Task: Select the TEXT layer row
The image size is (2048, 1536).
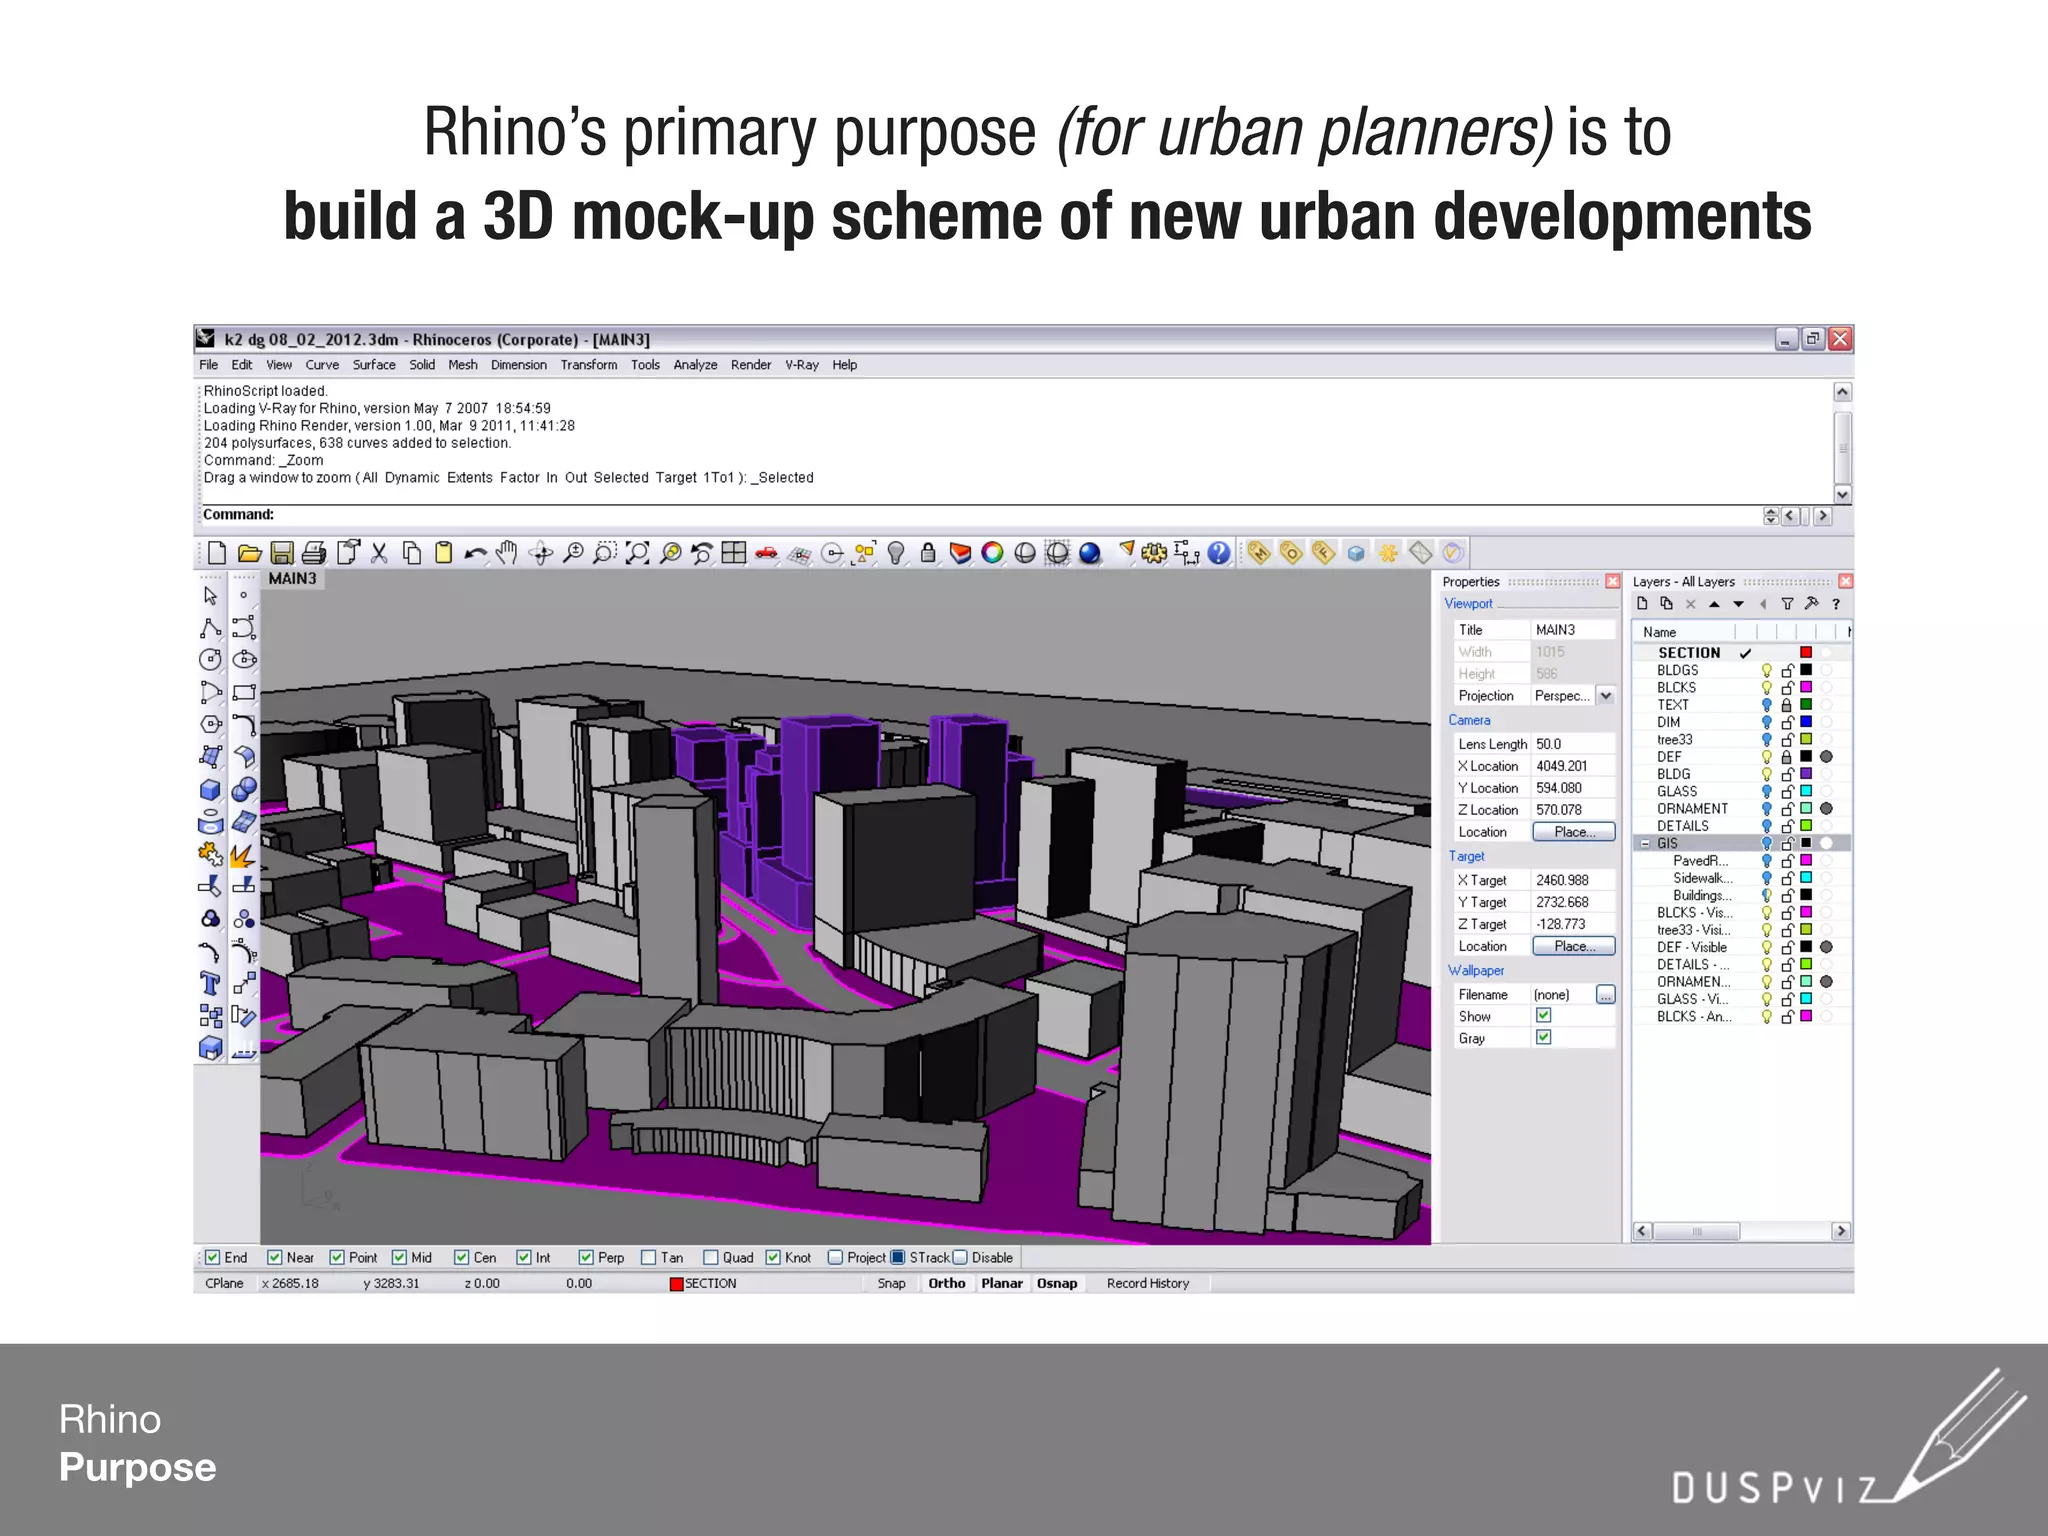Action: (x=1741, y=704)
